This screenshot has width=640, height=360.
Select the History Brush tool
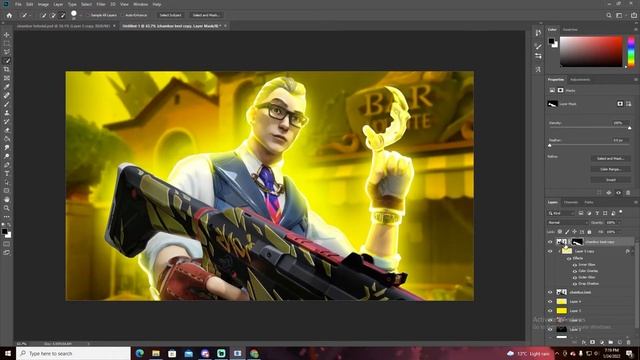(7, 121)
